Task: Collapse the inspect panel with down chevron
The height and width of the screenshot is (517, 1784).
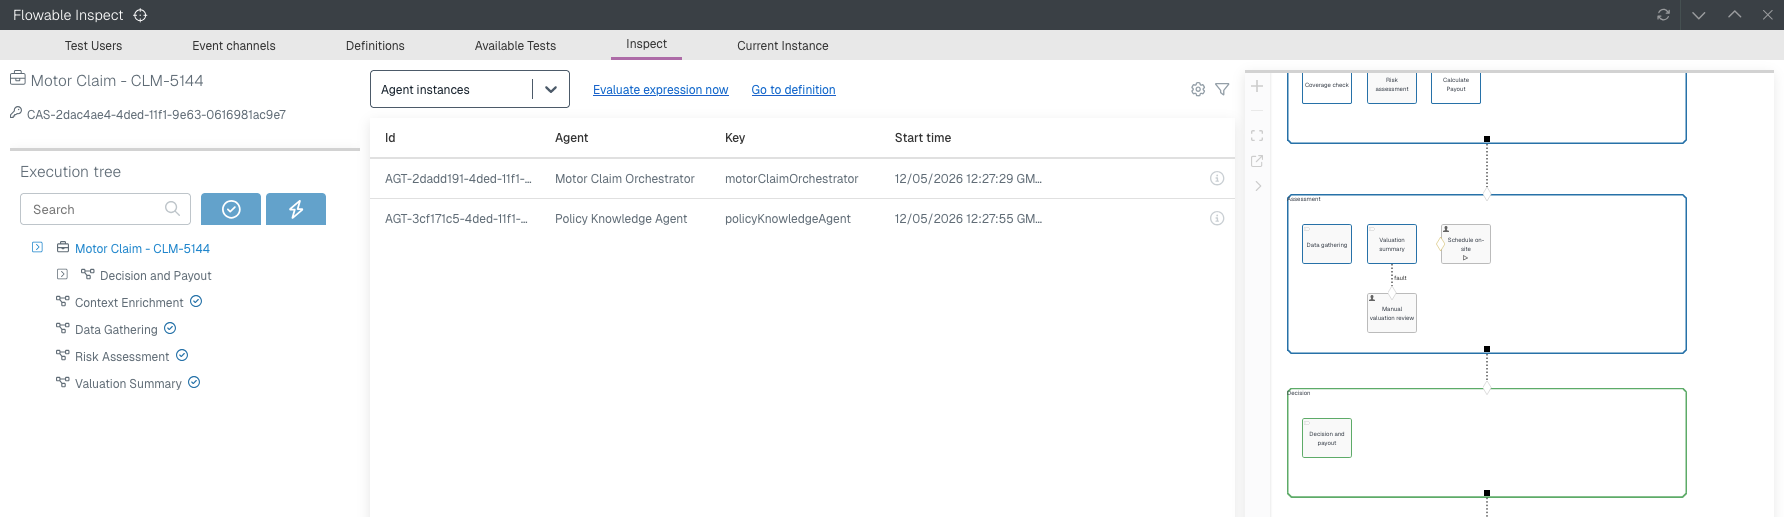Action: (1698, 15)
